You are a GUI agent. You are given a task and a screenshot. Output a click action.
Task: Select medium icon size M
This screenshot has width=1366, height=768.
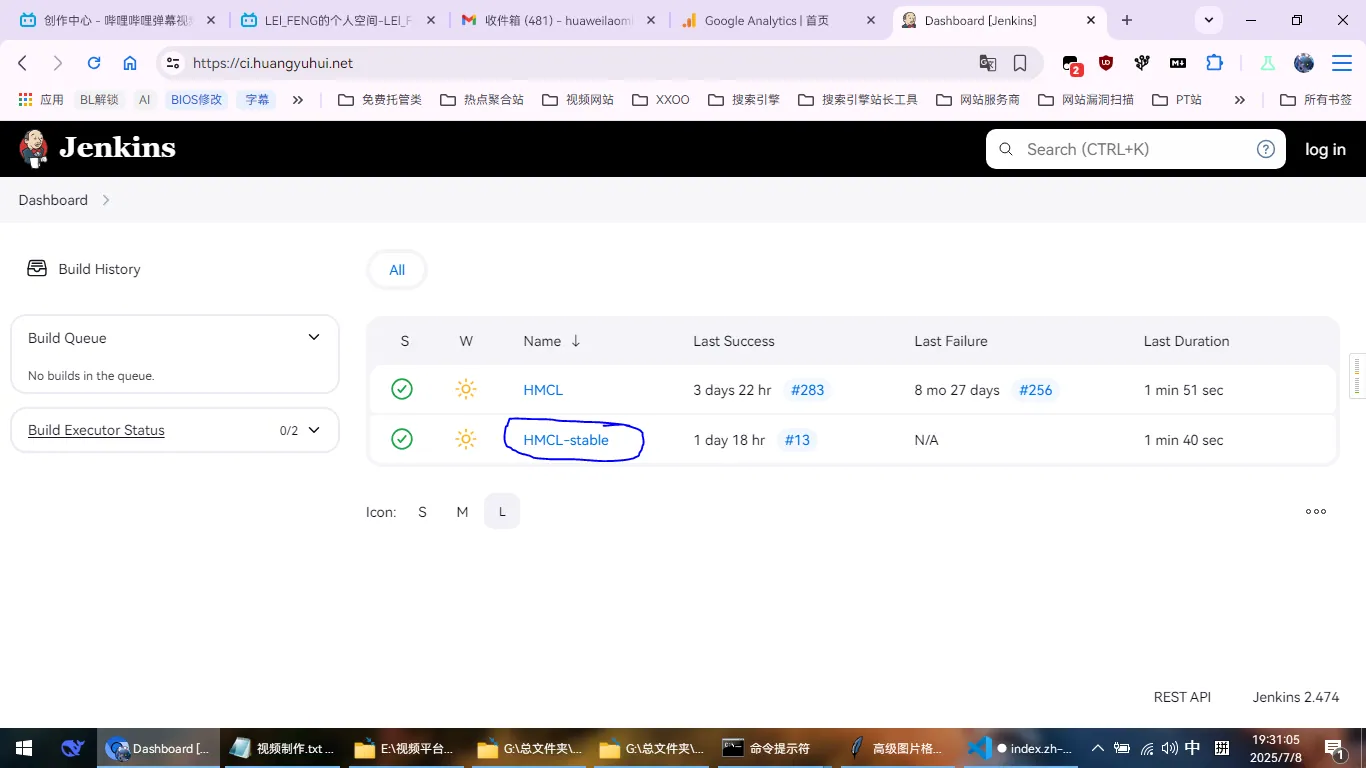(x=462, y=511)
